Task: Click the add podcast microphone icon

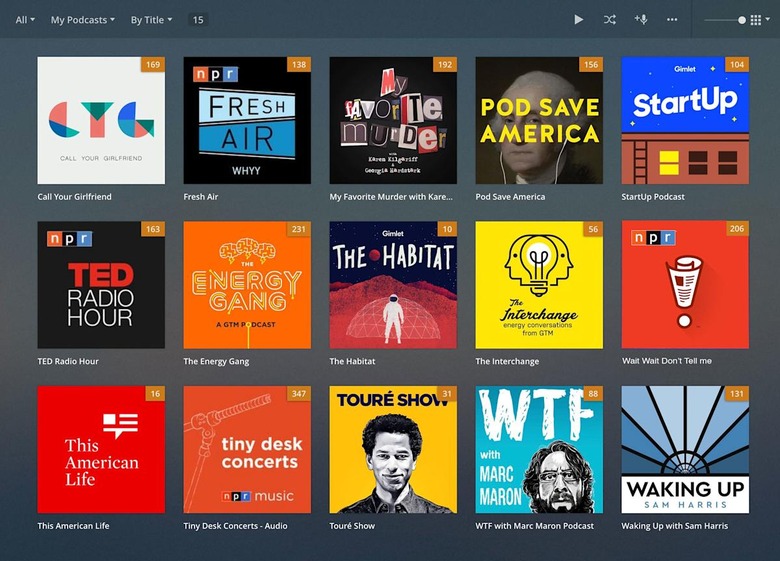Action: tap(641, 20)
